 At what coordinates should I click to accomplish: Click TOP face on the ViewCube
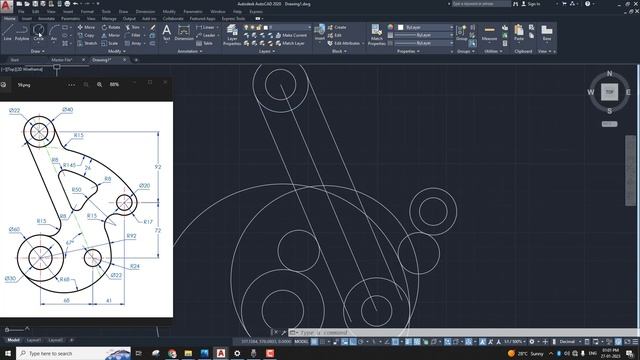click(x=609, y=92)
